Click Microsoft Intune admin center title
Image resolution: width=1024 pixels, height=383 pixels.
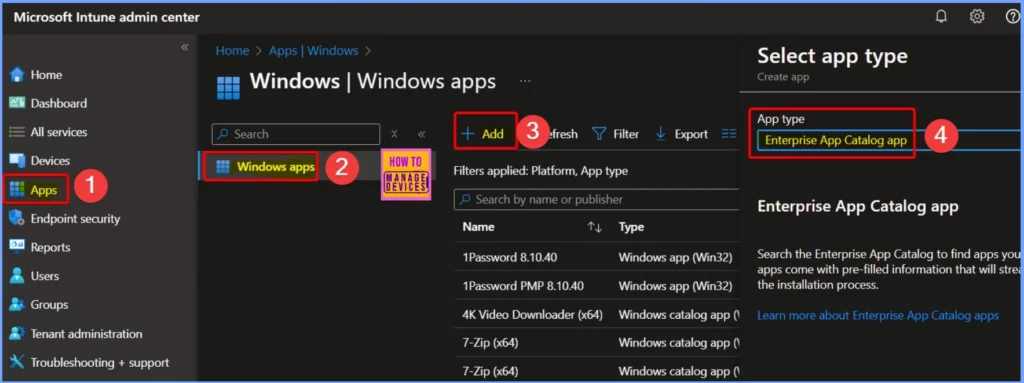[x=106, y=17]
